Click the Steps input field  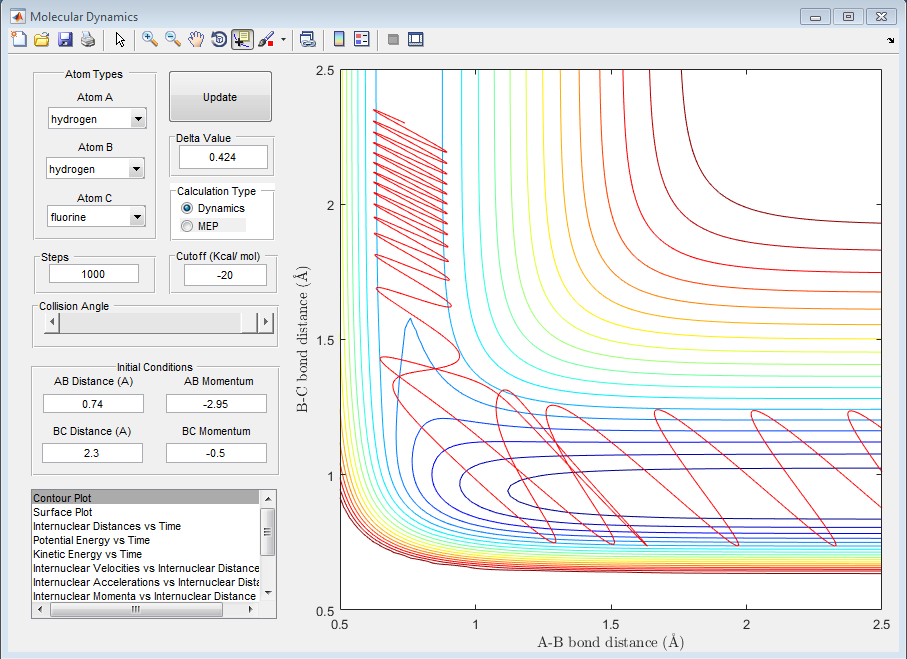[x=94, y=274]
